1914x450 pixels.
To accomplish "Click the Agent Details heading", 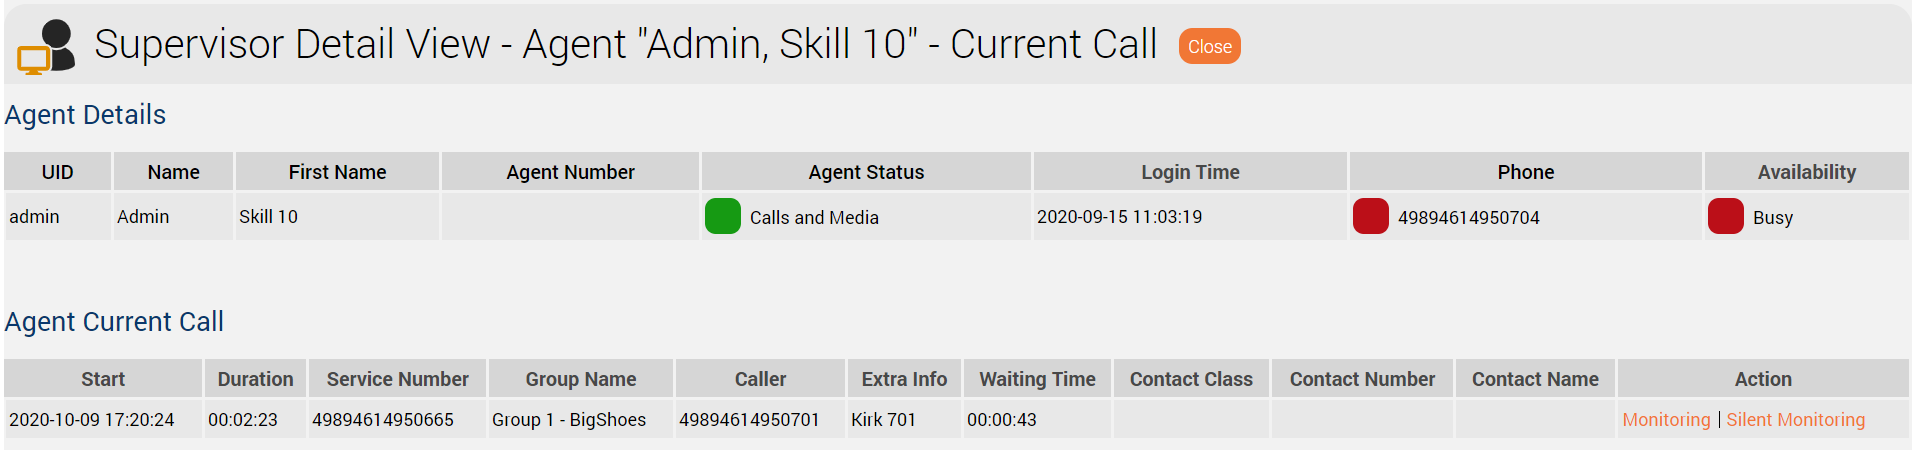I will [x=85, y=115].
